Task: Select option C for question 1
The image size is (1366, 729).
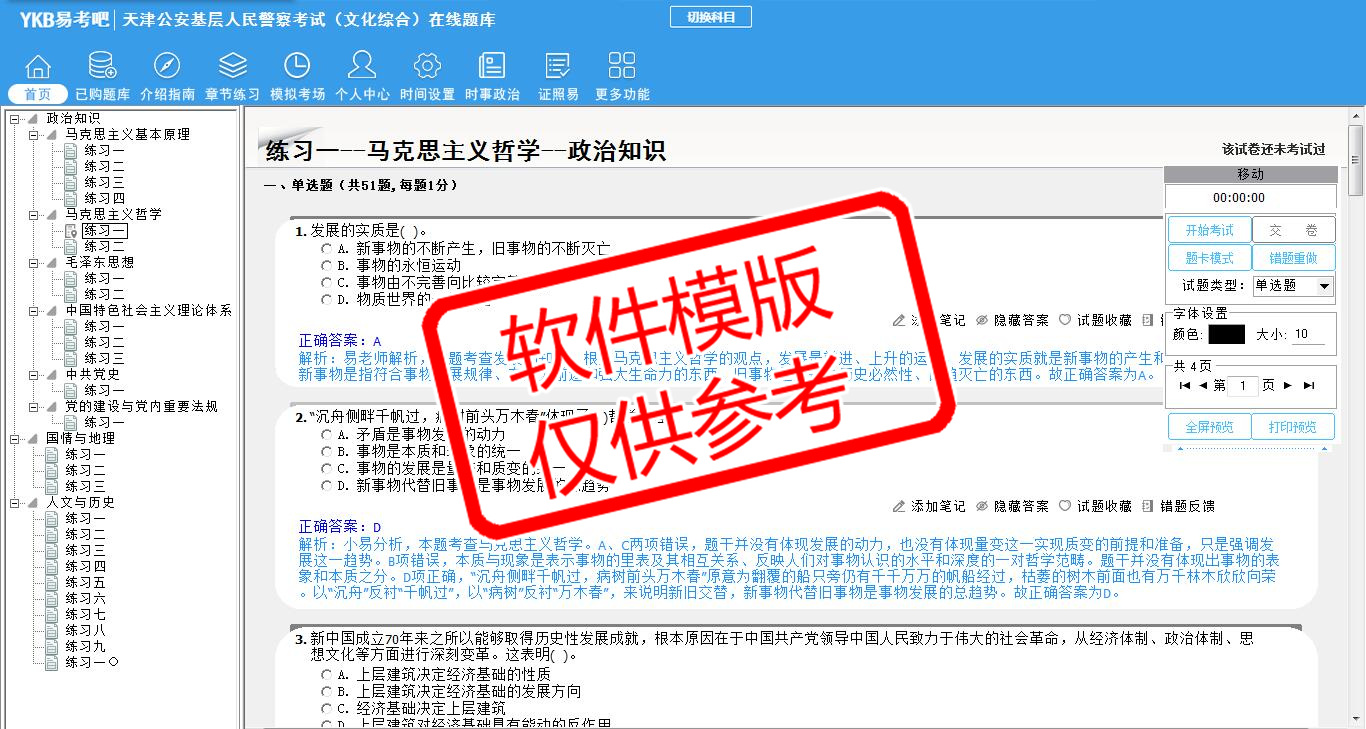Action: (326, 282)
